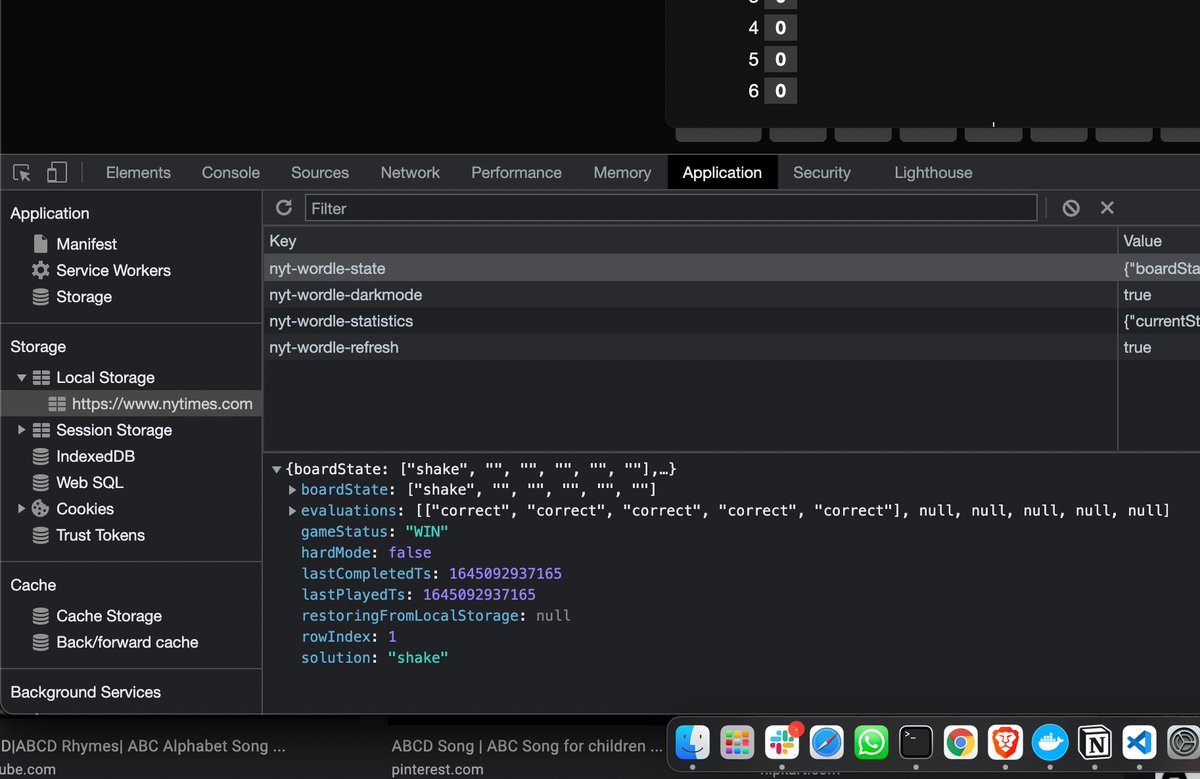Switch to the Memory tab

point(622,173)
